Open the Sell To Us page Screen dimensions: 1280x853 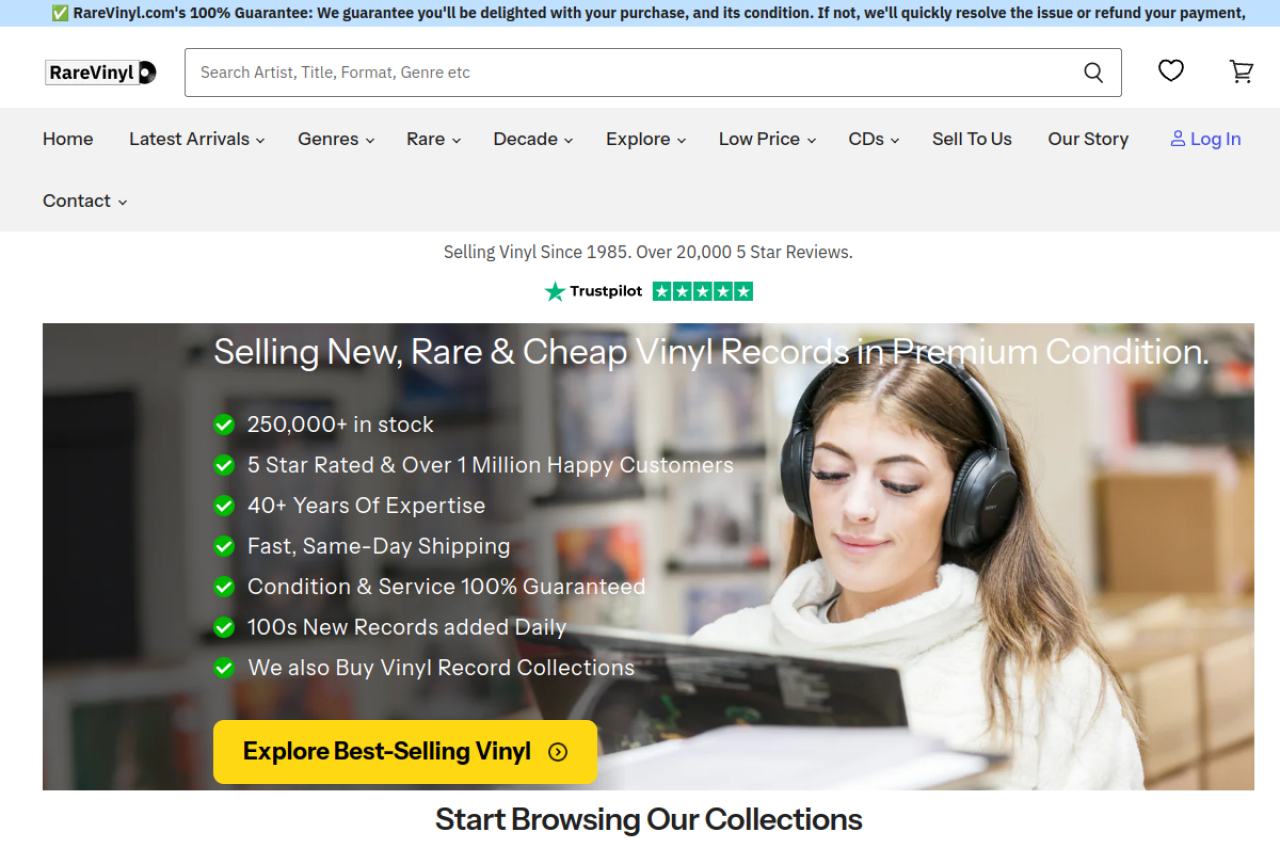point(972,139)
